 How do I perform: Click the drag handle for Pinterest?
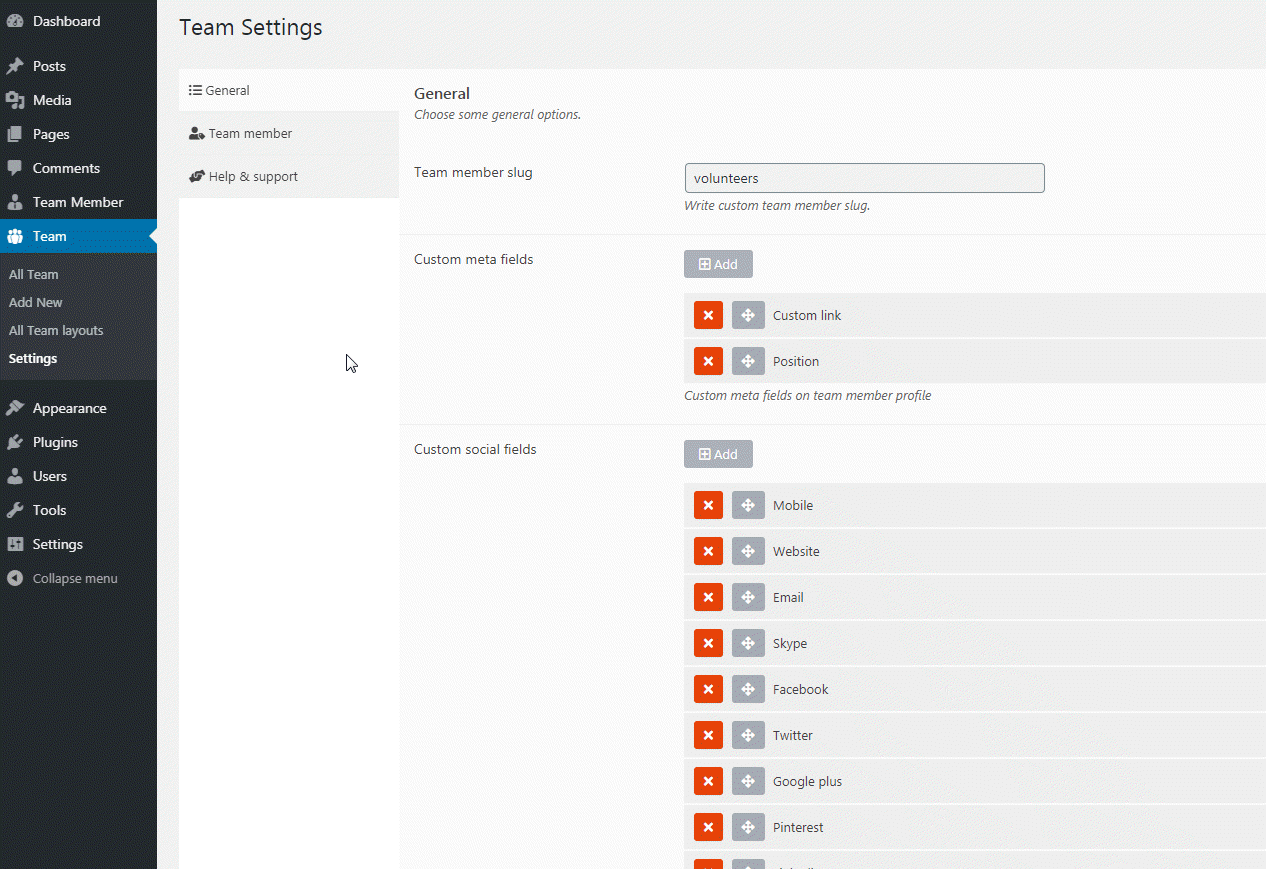click(x=748, y=827)
